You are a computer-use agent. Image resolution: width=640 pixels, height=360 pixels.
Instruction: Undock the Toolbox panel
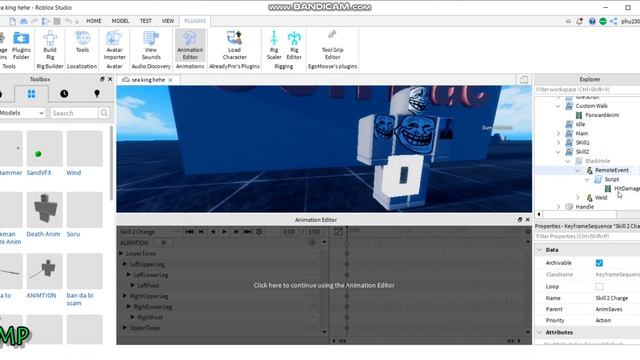[102, 79]
